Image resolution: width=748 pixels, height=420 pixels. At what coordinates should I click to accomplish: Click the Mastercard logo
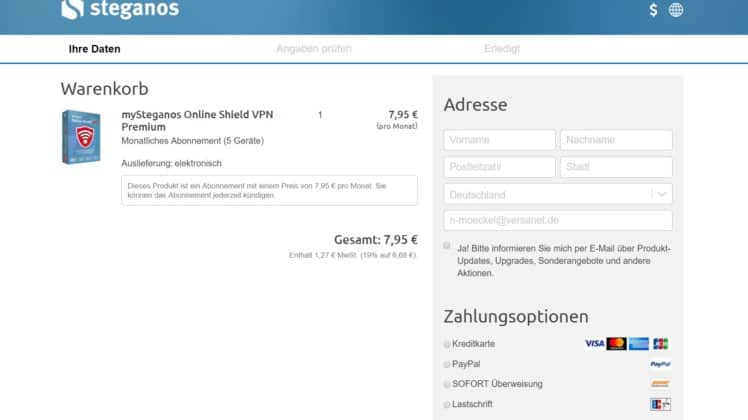[616, 344]
